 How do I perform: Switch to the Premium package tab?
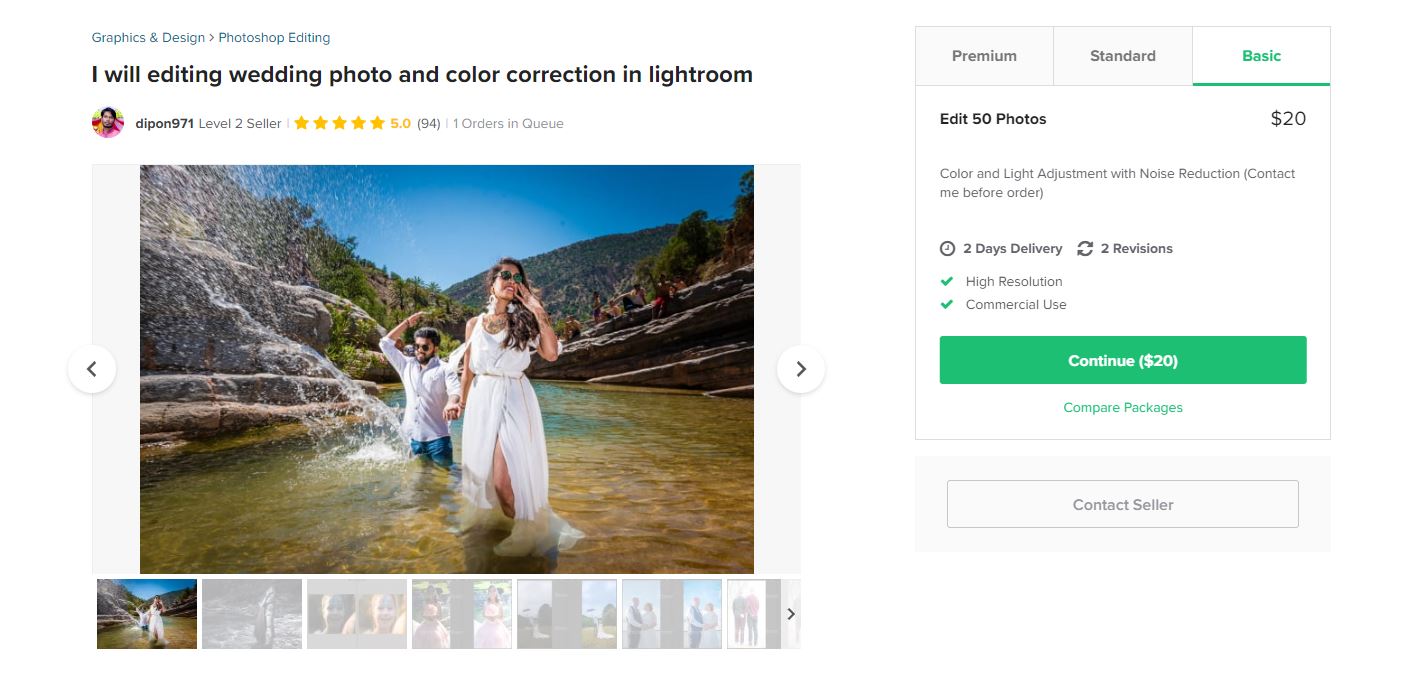tap(984, 56)
